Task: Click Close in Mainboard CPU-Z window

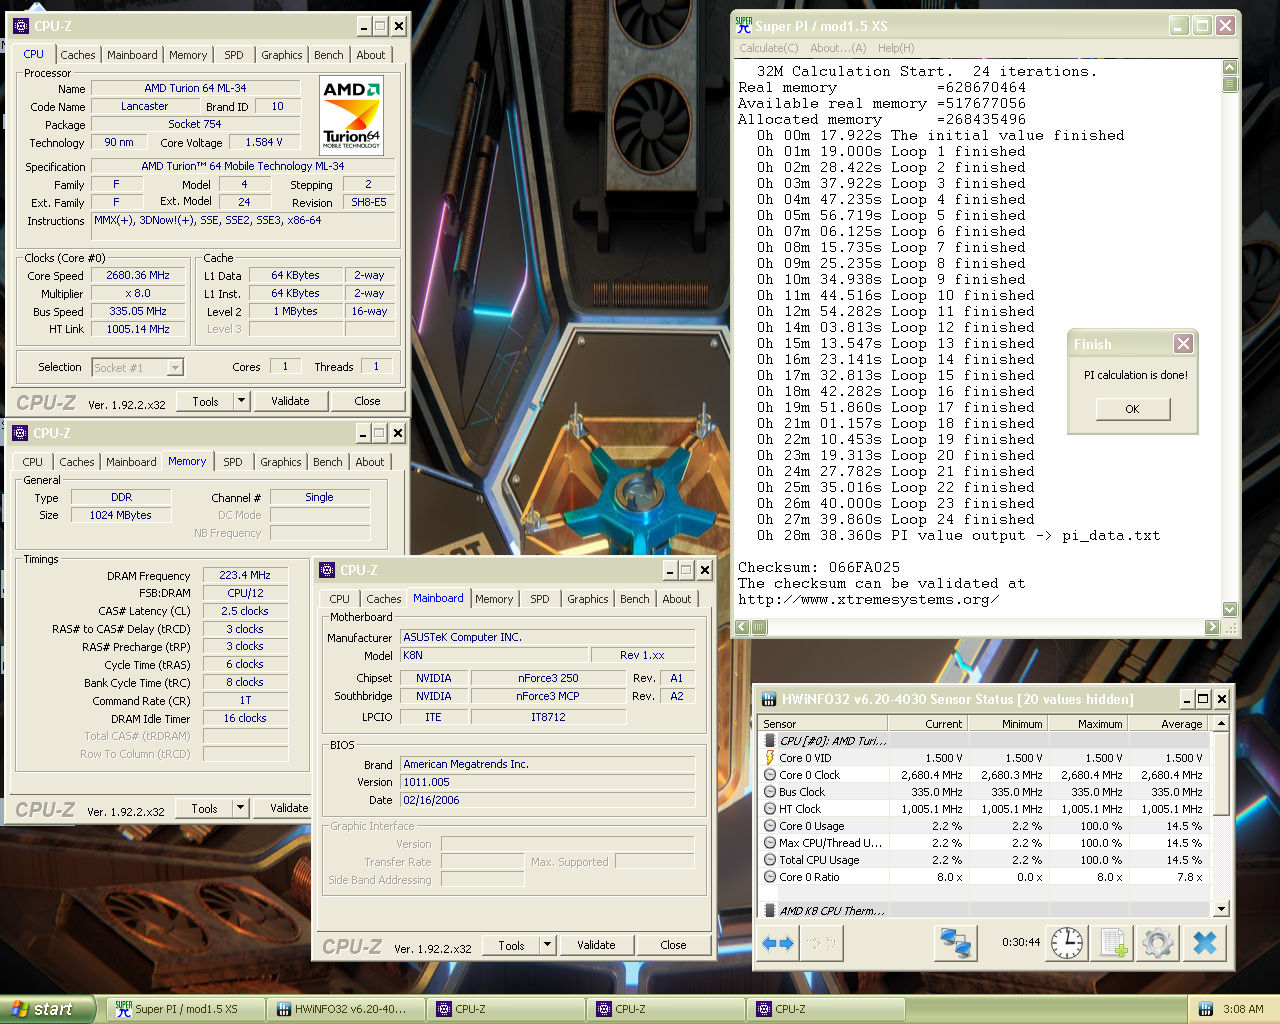Action: click(x=673, y=945)
